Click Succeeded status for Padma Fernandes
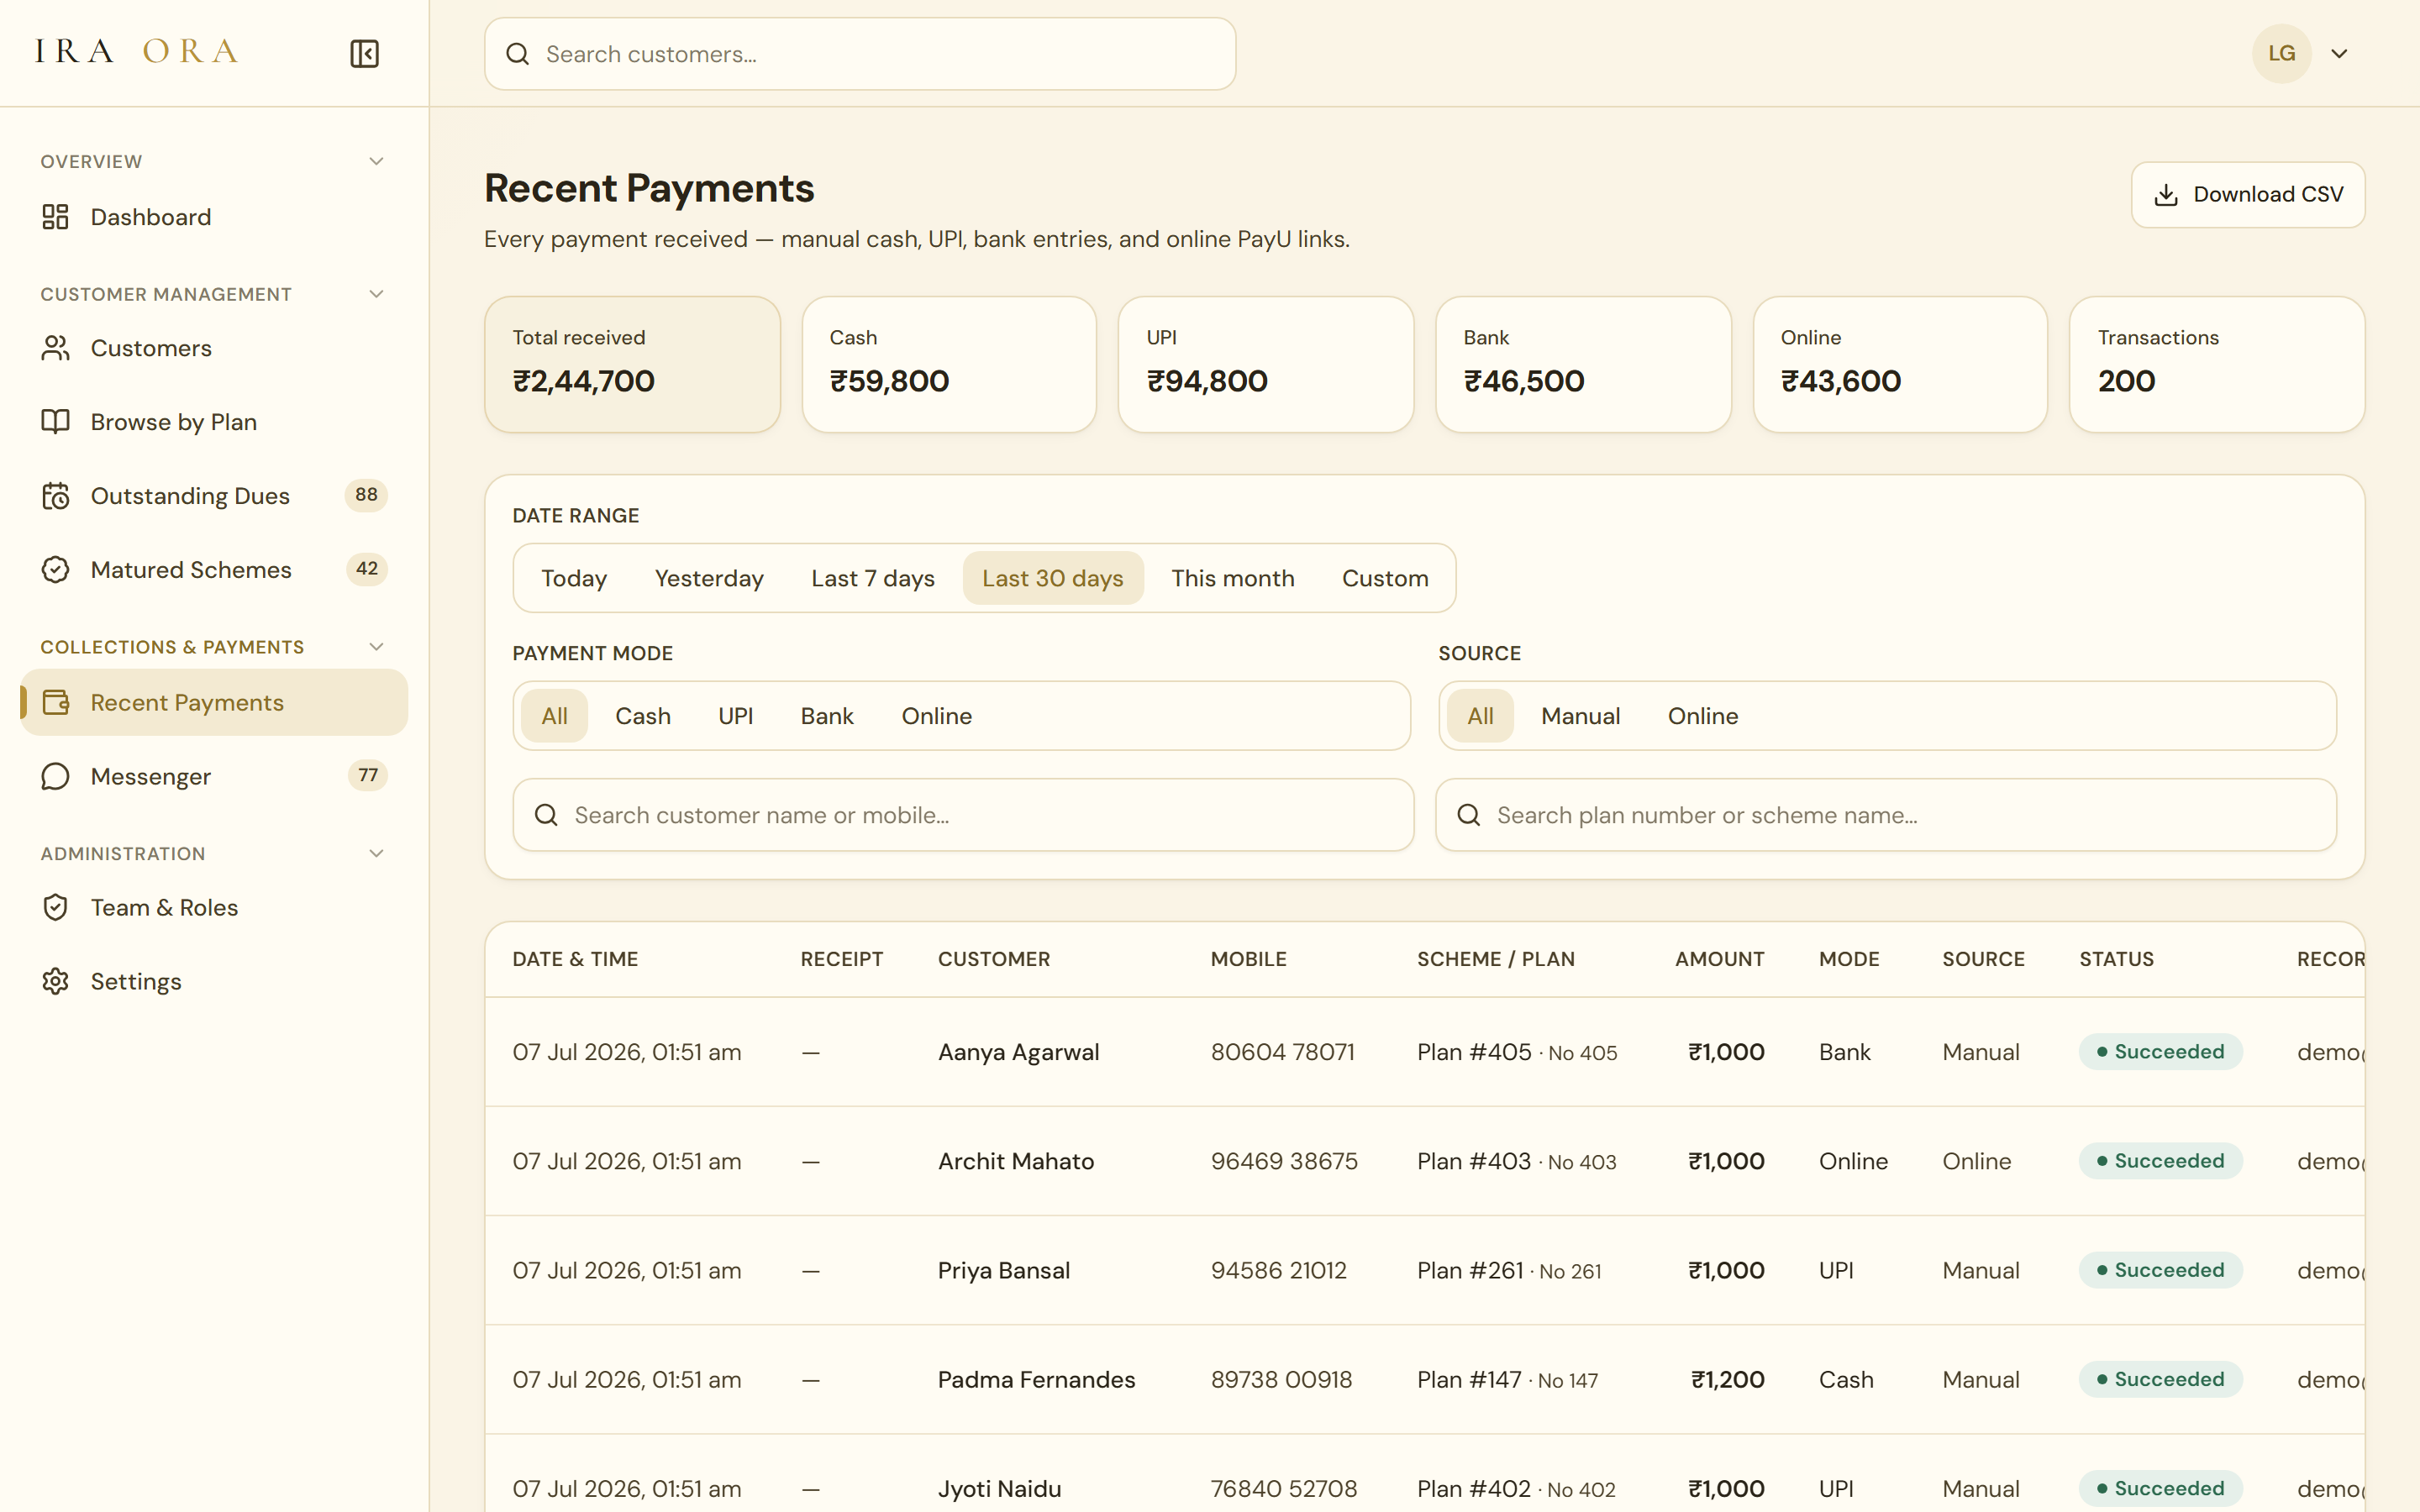 tap(2160, 1379)
